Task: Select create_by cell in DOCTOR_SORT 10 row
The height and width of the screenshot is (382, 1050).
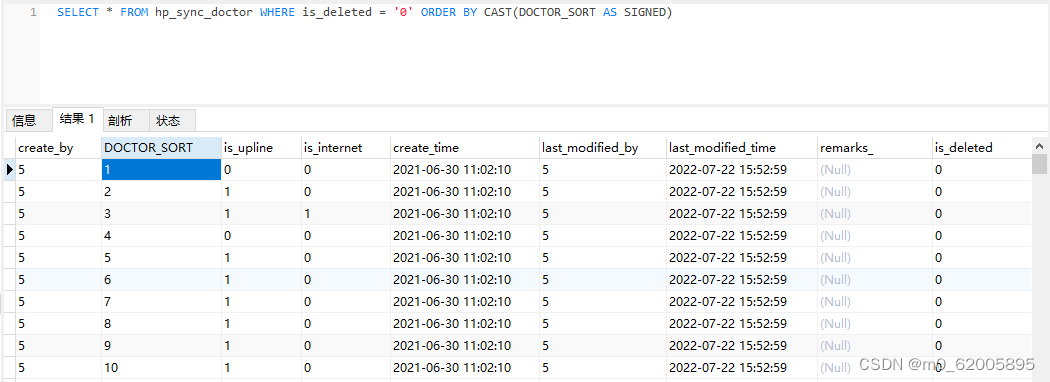Action: coord(58,368)
